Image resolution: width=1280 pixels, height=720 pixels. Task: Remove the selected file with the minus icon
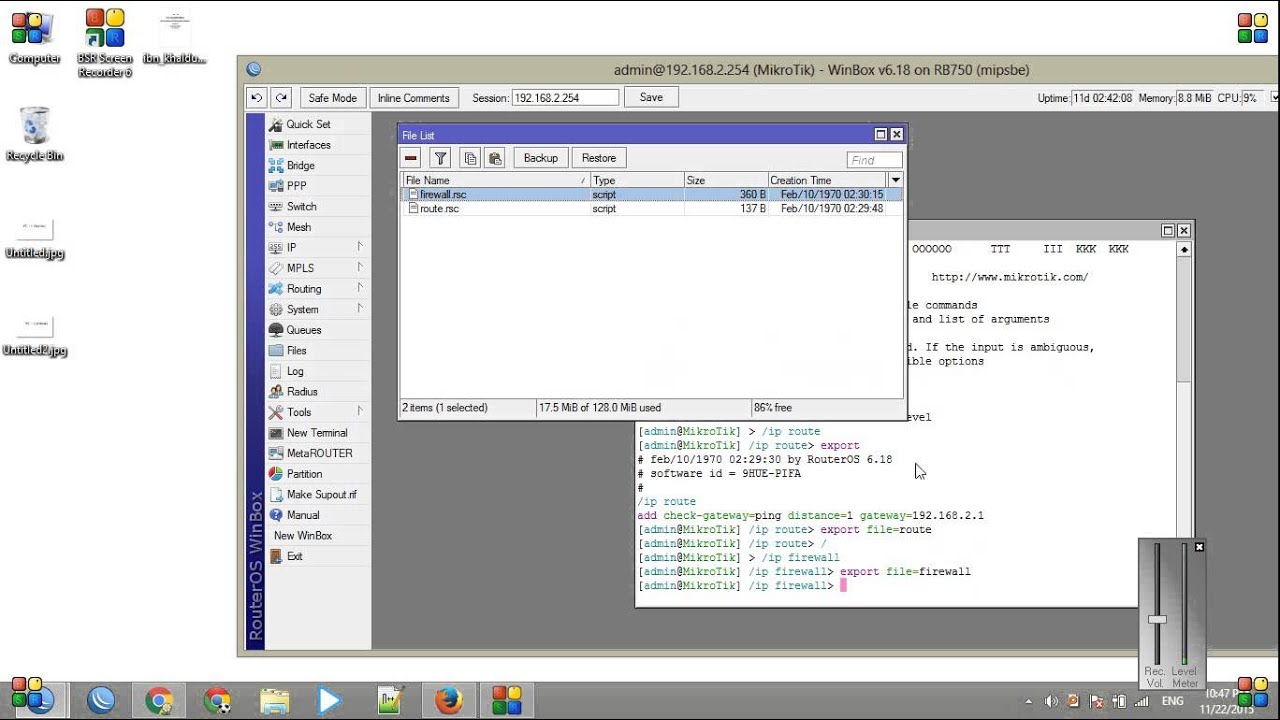411,158
